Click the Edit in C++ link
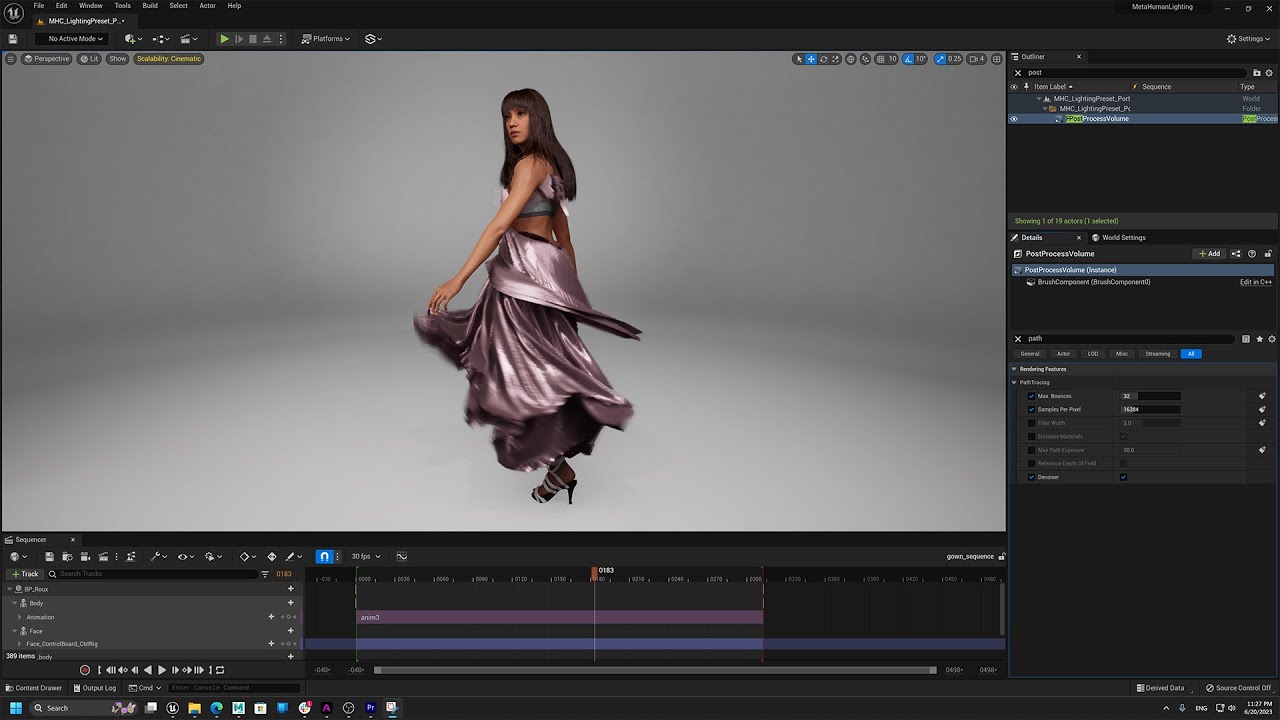The image size is (1280, 720). click(x=1256, y=282)
